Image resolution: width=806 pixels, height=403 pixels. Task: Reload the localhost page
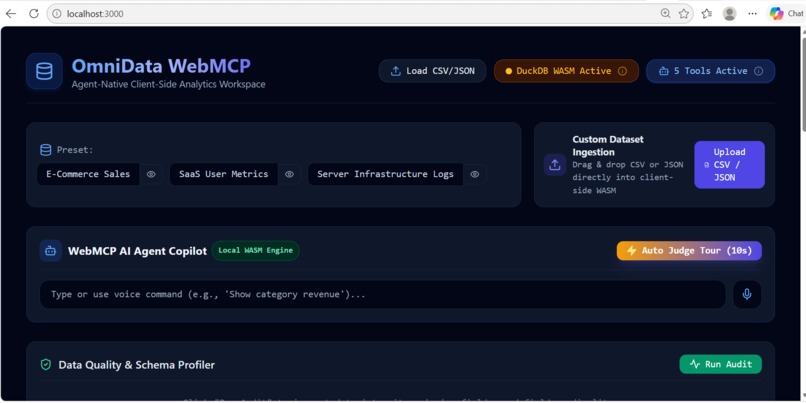pos(34,14)
